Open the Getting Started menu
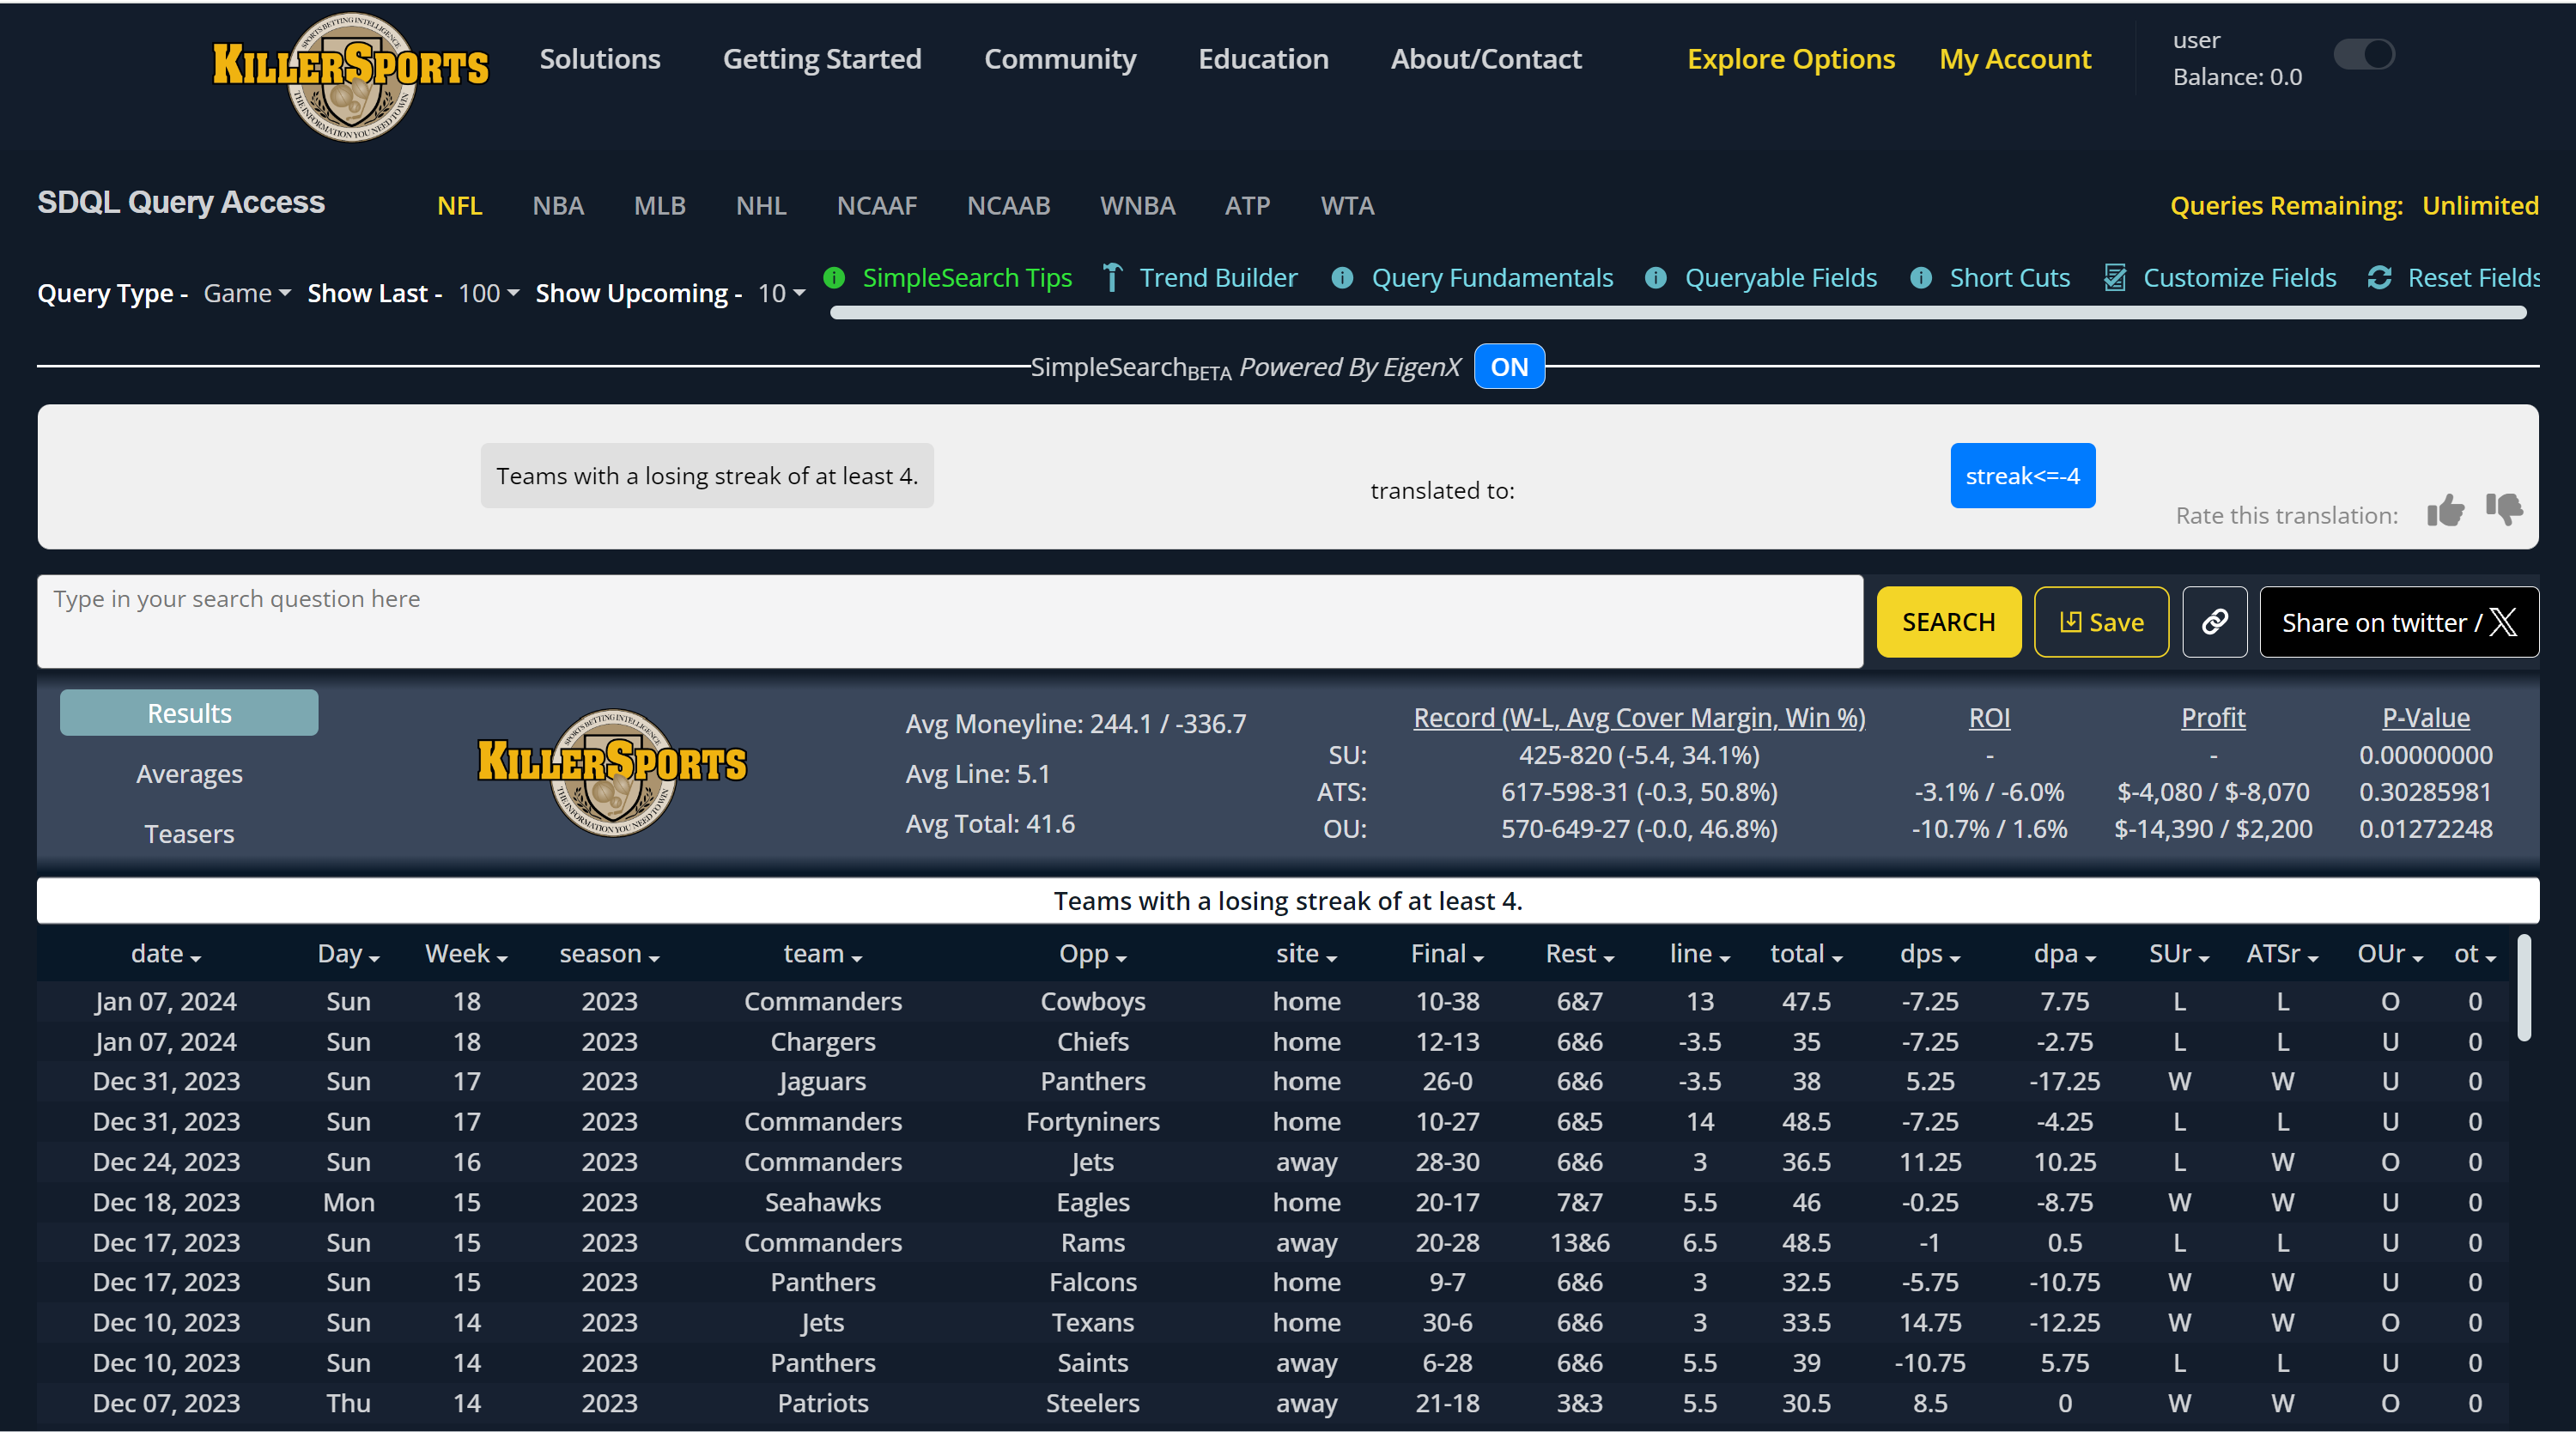 click(x=822, y=59)
